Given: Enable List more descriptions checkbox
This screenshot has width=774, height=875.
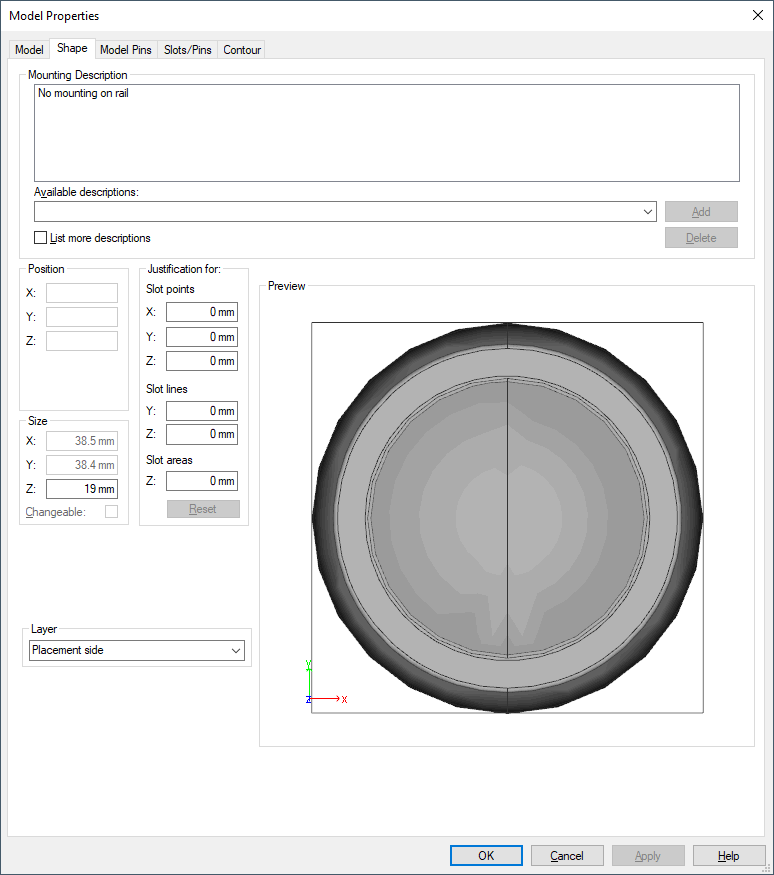Looking at the screenshot, I should coord(41,238).
